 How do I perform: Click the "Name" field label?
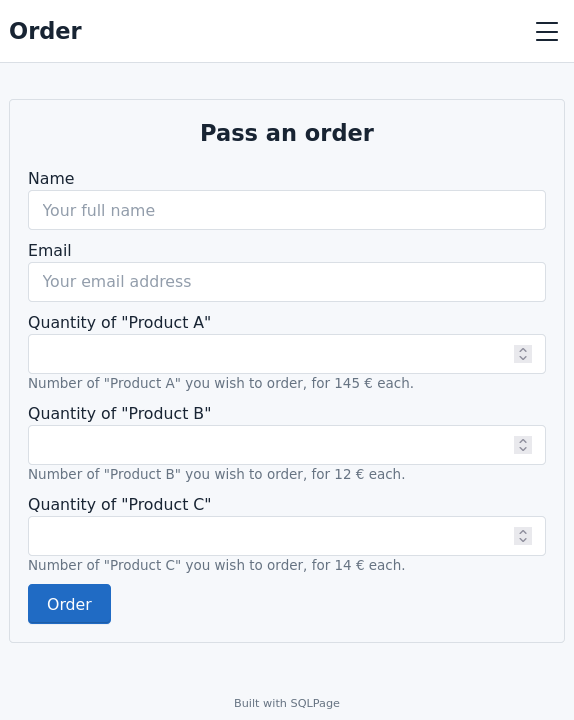[51, 179]
